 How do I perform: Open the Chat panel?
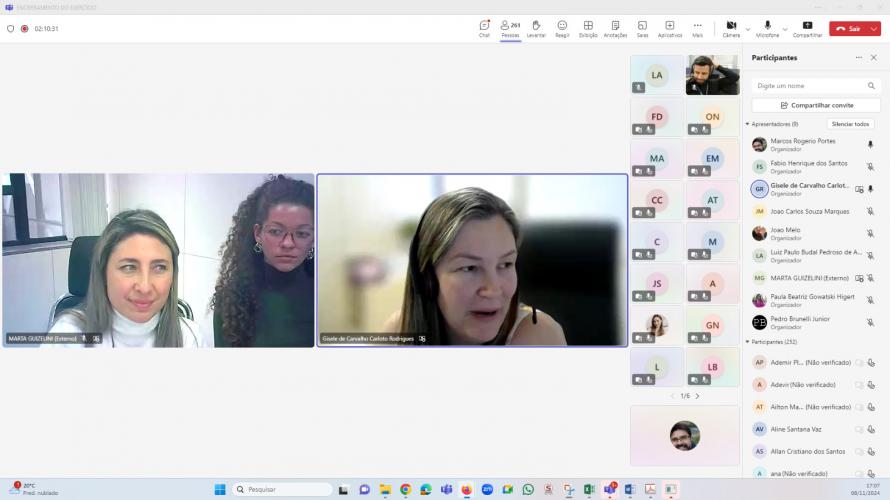pos(484,28)
